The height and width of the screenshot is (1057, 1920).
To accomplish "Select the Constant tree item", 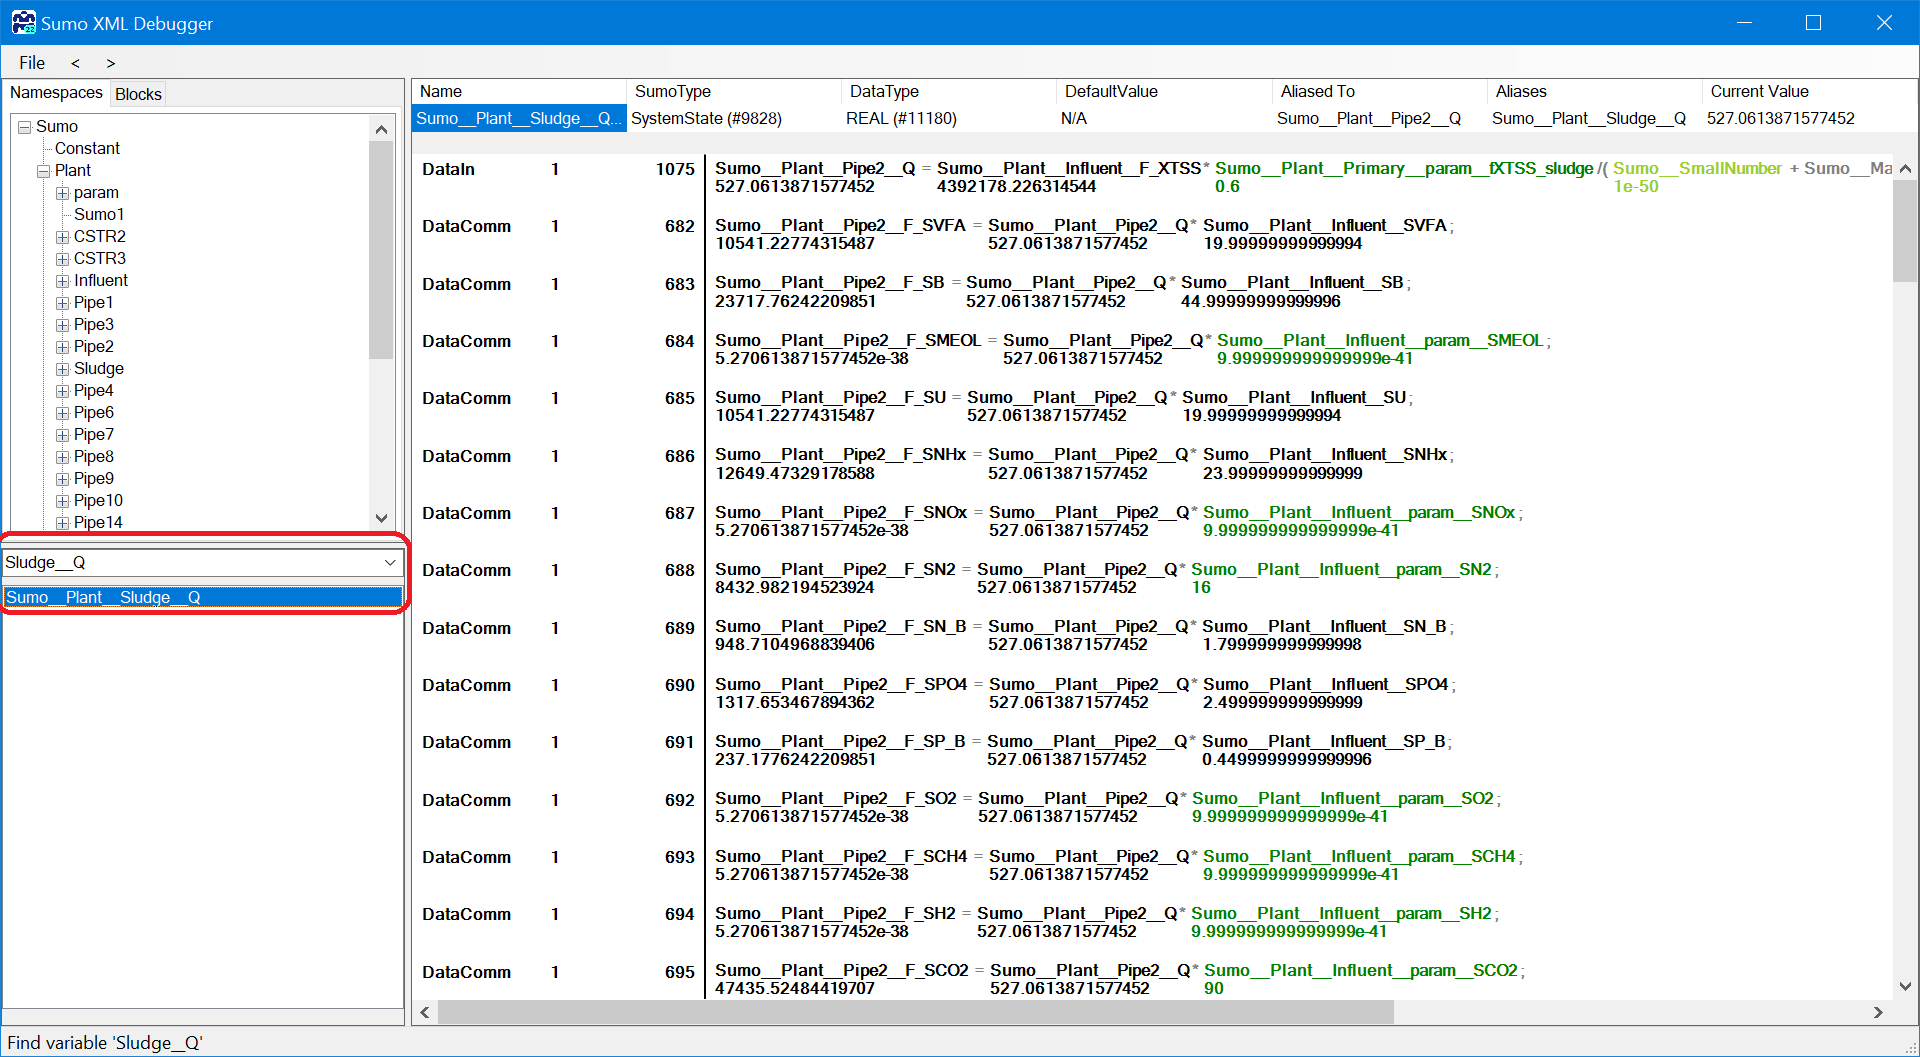I will (87, 148).
